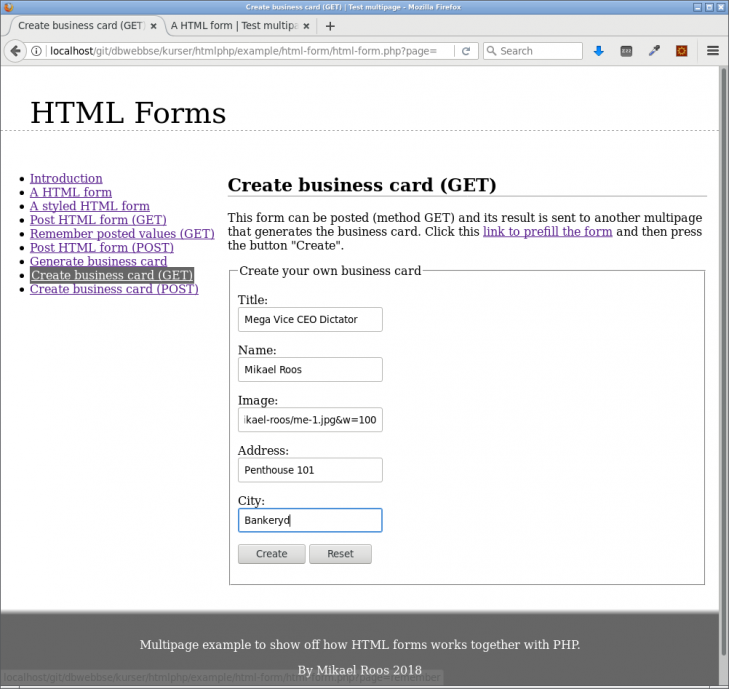Click the City field containing Bankeryd

click(310, 520)
